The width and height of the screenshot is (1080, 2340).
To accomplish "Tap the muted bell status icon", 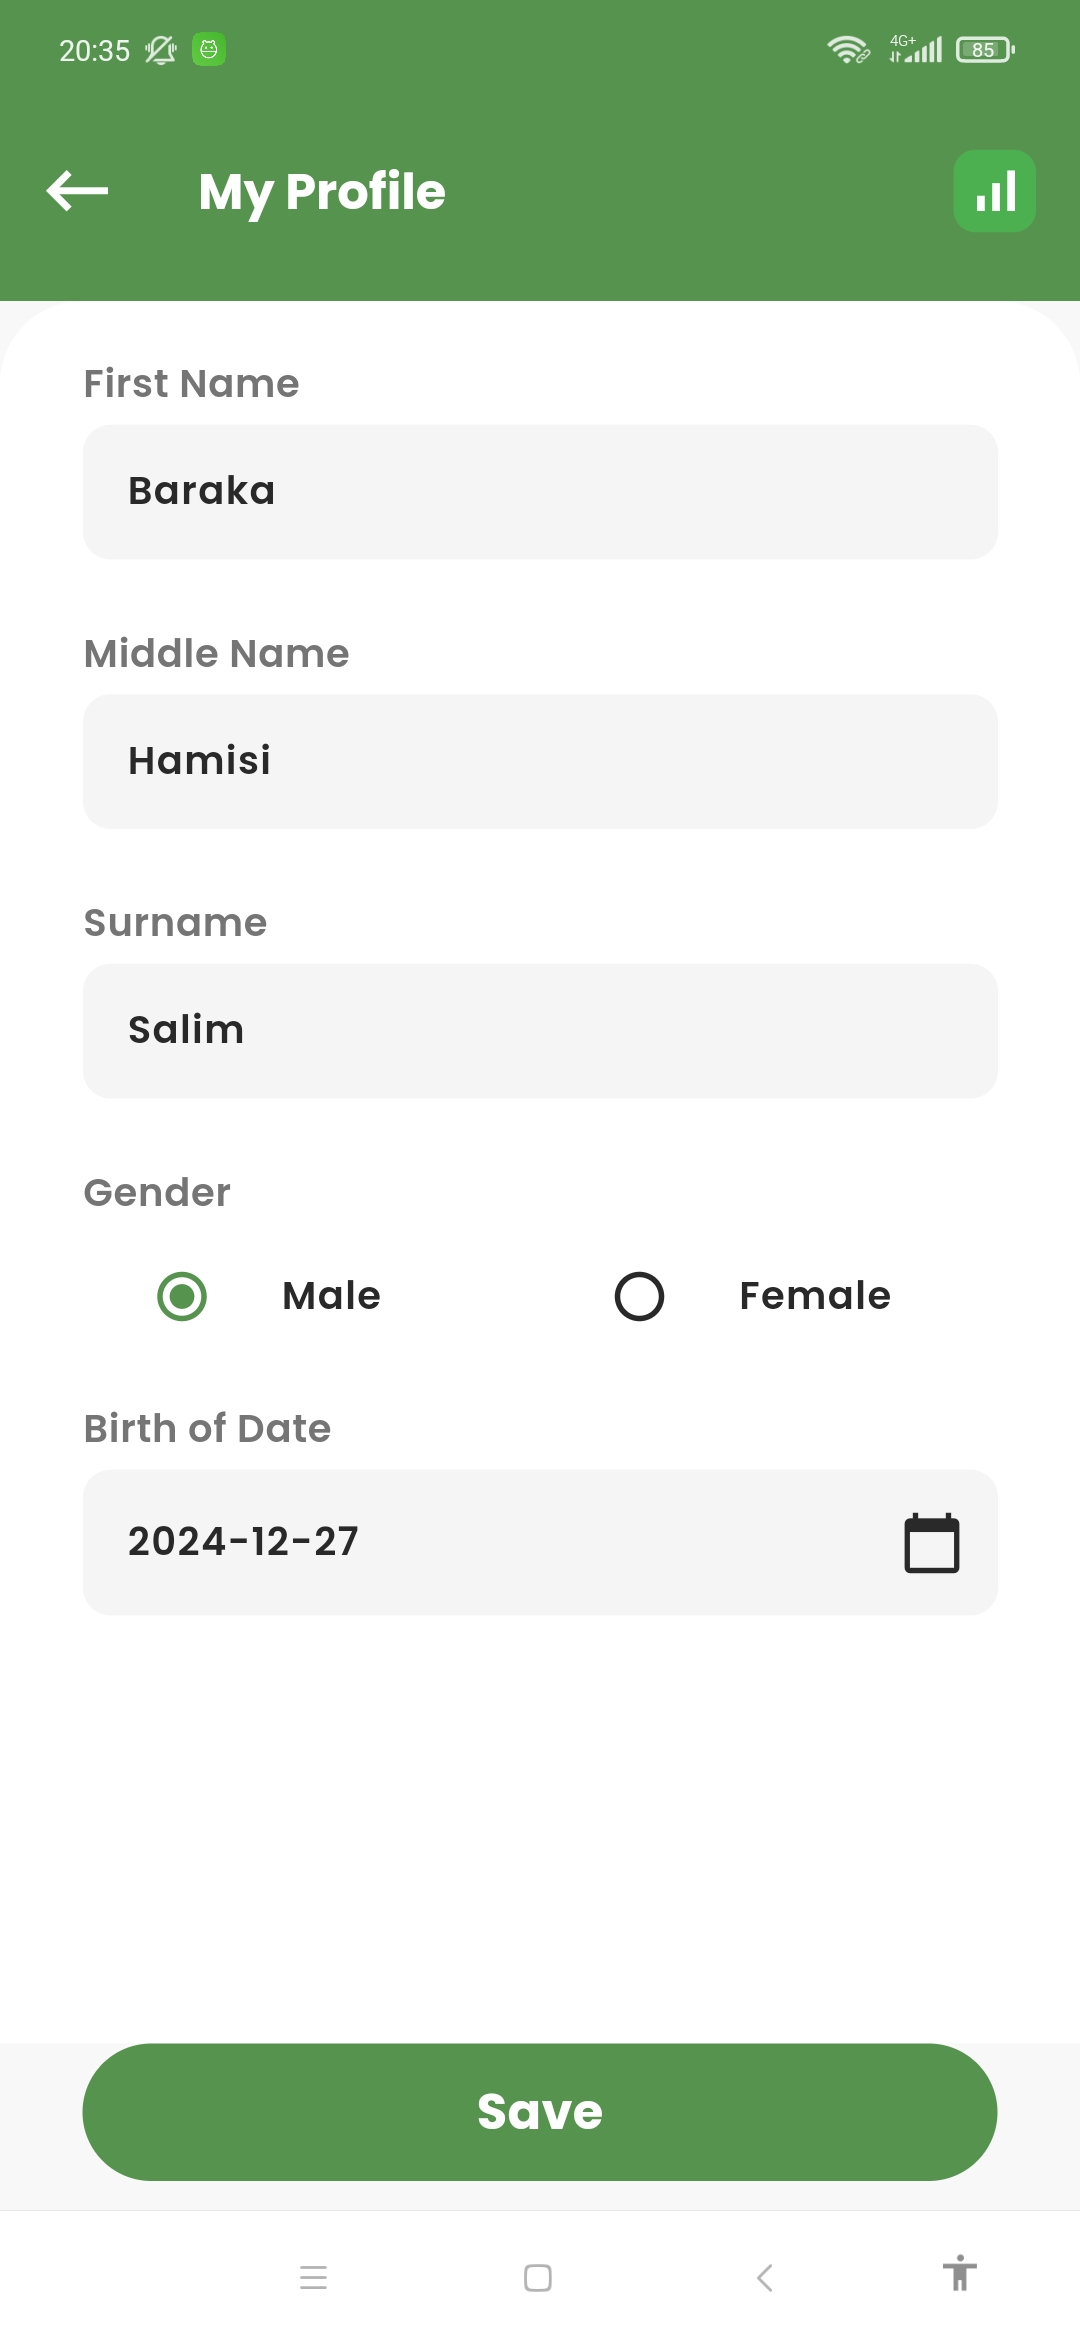I will coord(160,50).
